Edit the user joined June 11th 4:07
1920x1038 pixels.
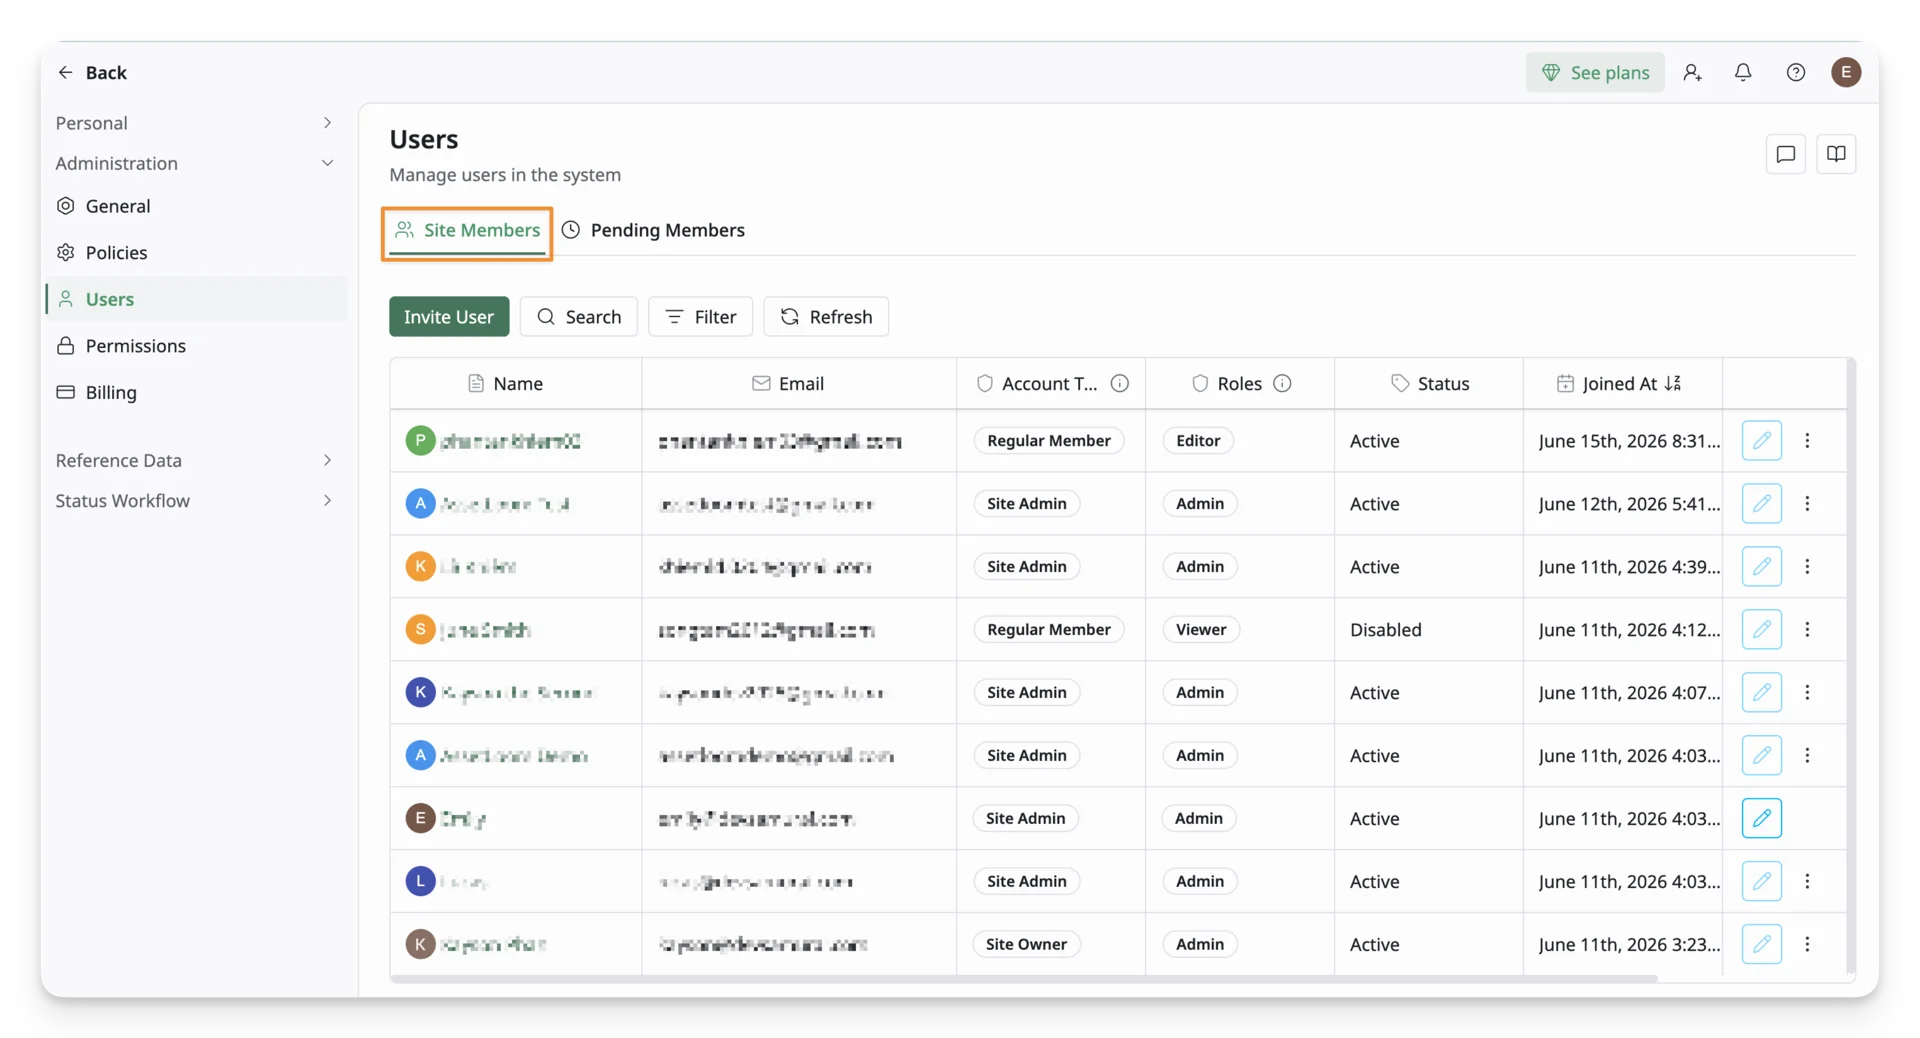[x=1761, y=692]
